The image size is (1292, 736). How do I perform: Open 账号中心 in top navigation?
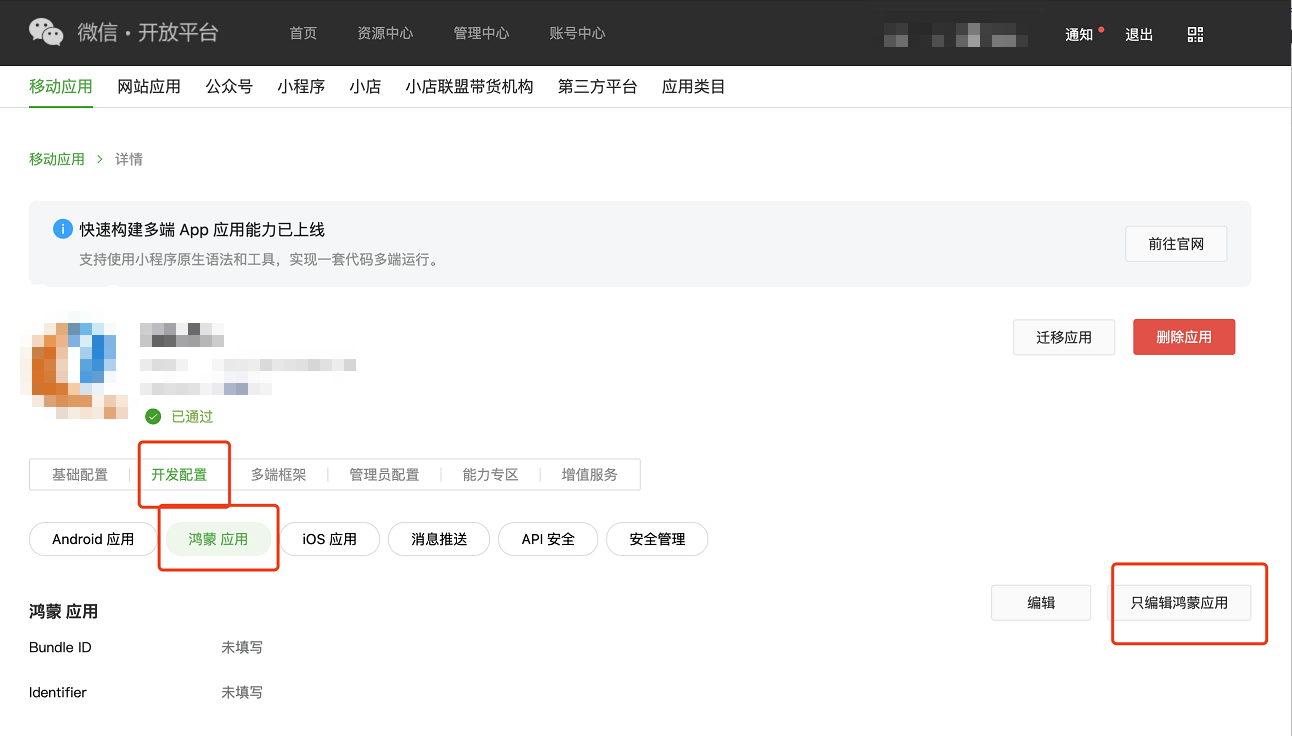click(577, 33)
